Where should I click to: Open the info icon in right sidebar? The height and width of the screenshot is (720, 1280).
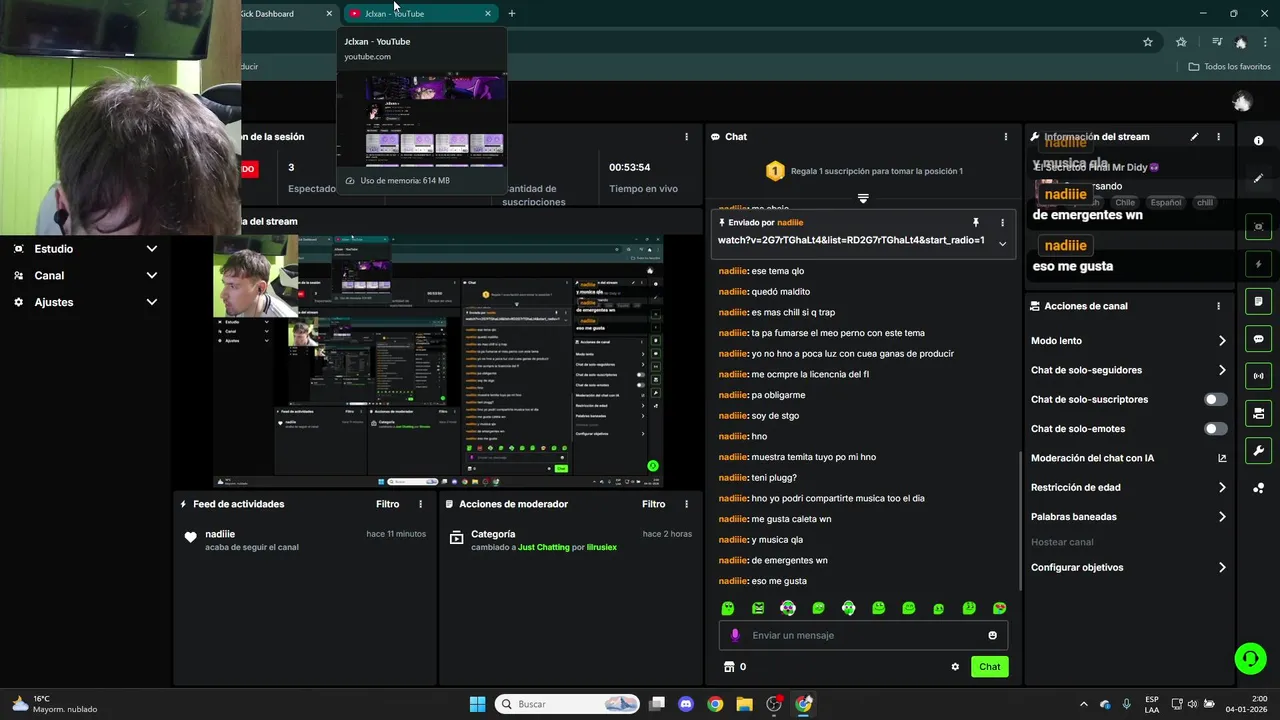tap(1258, 141)
